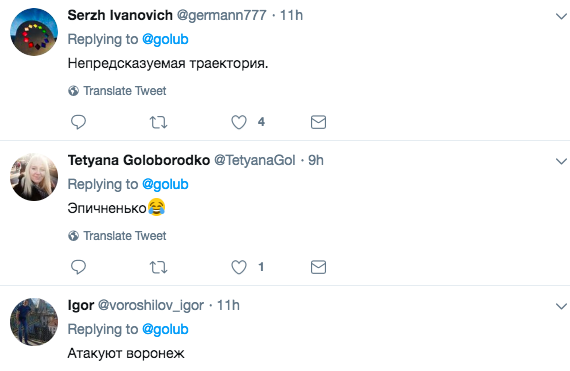This screenshot has height=371, width=570.
Task: Open @golub mention in Serzh's reply
Action: [165, 40]
